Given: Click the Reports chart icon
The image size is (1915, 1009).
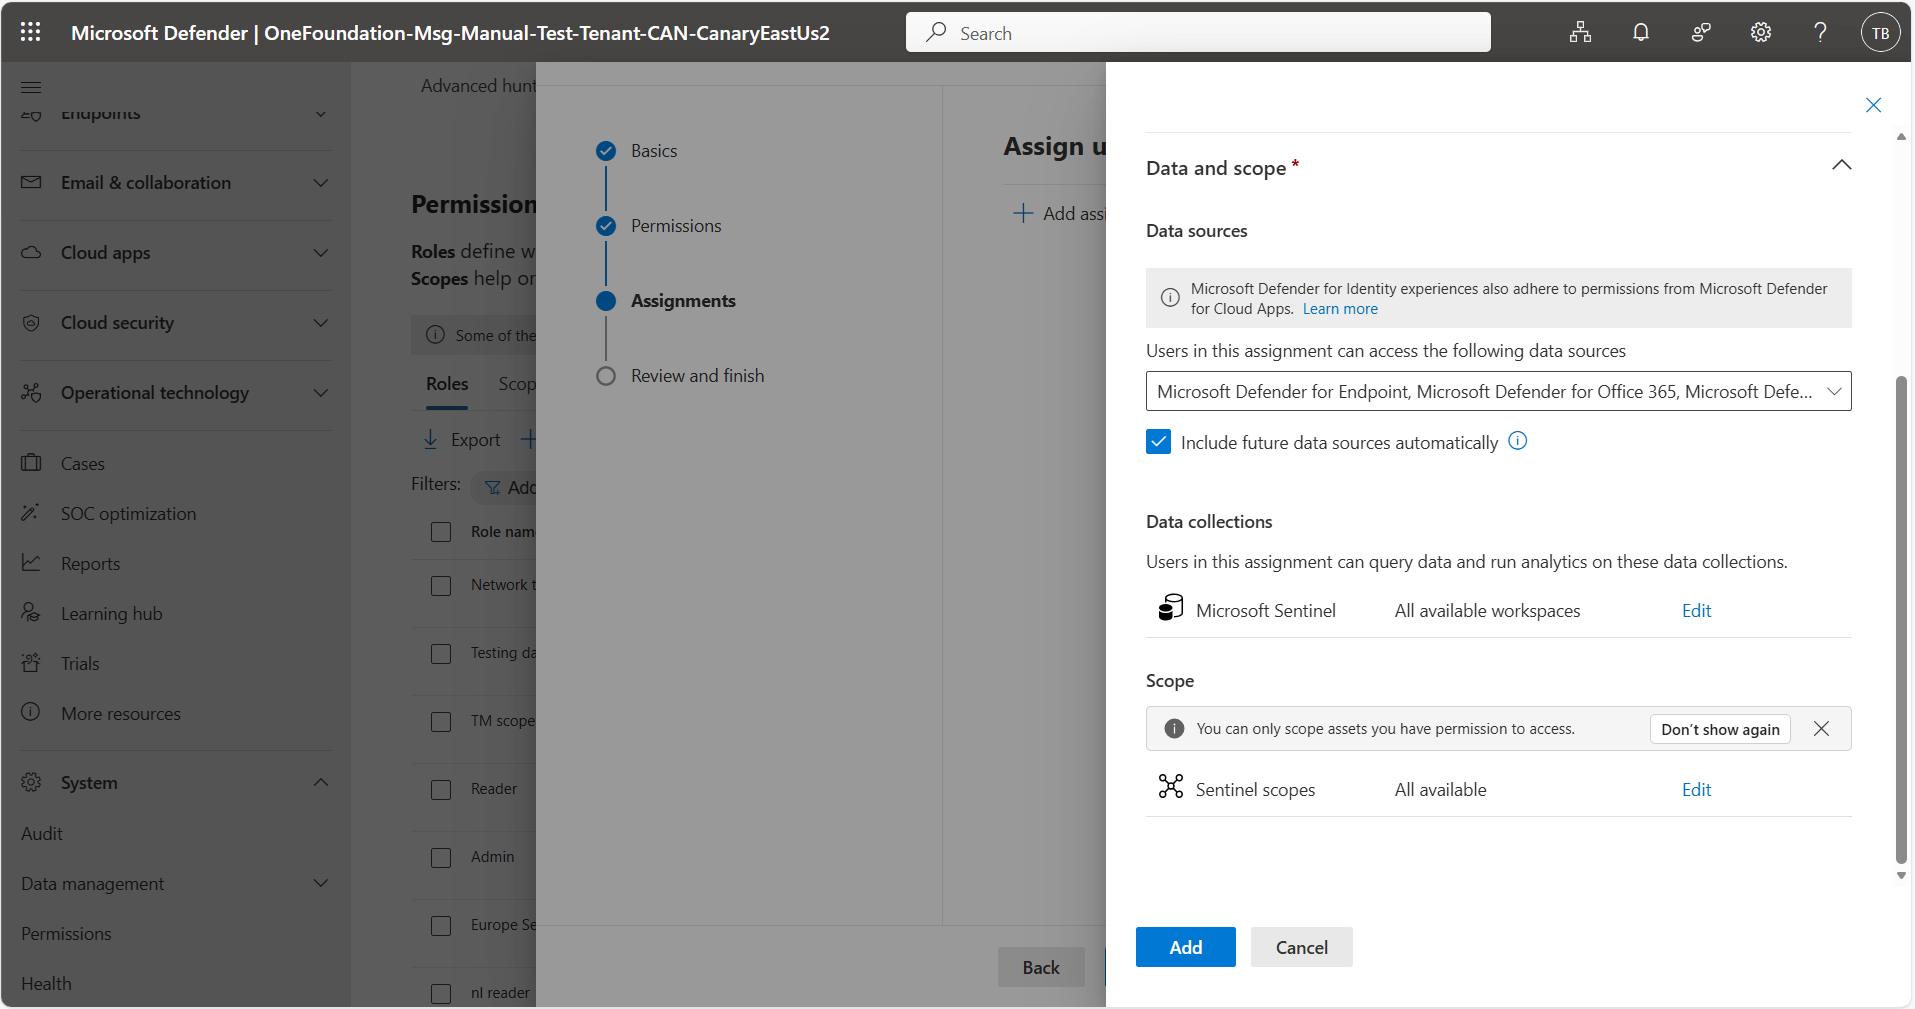Looking at the screenshot, I should click(31, 563).
